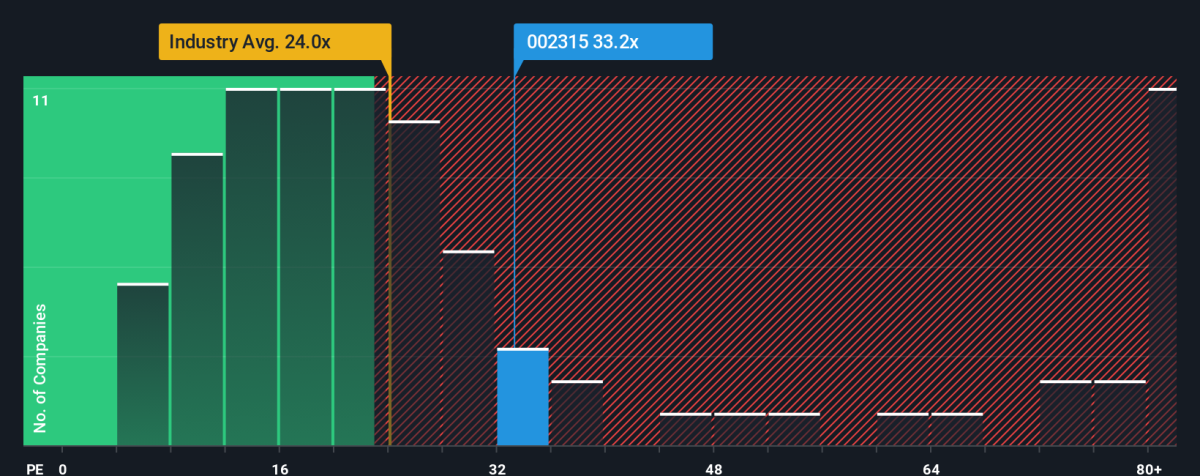Click the bar spanning PE 12-16
Screen dimensions: 1200x476
tap(251, 267)
